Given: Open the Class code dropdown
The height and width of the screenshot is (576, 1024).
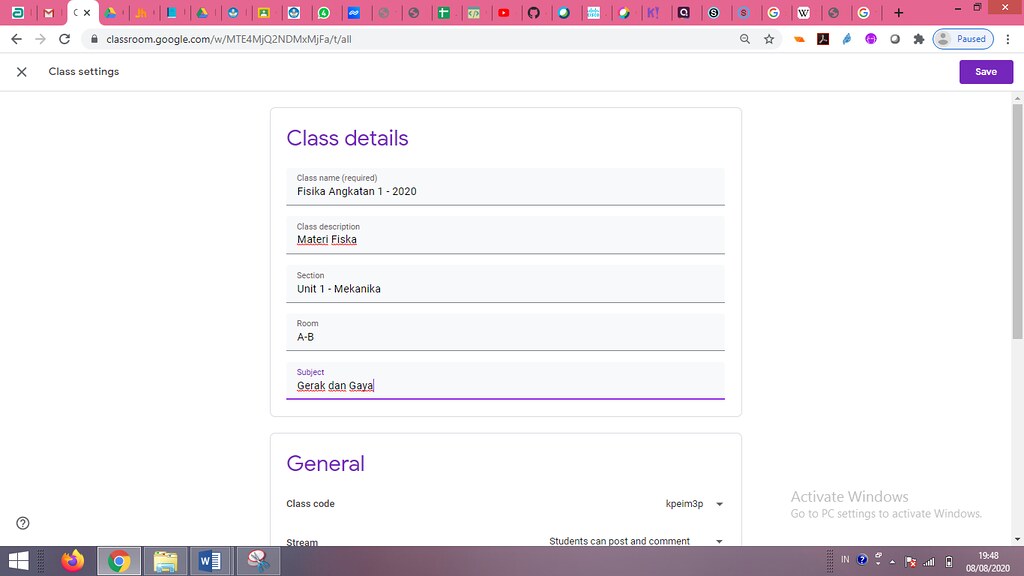Looking at the screenshot, I should 694,504.
